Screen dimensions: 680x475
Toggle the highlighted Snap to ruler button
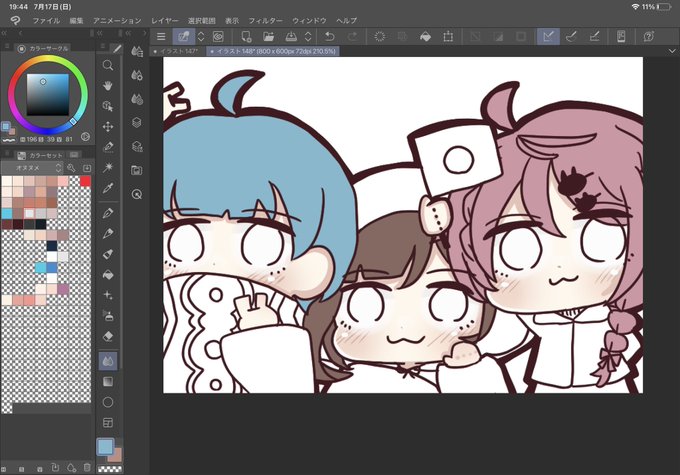[x=548, y=36]
